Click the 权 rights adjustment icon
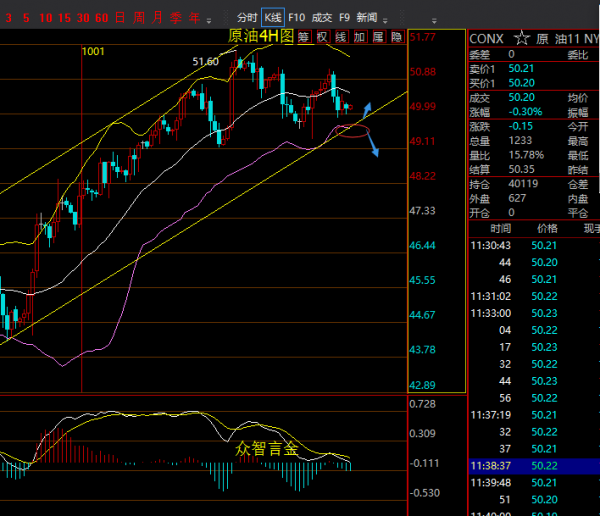Viewport: 600px width, 516px height. [x=322, y=37]
